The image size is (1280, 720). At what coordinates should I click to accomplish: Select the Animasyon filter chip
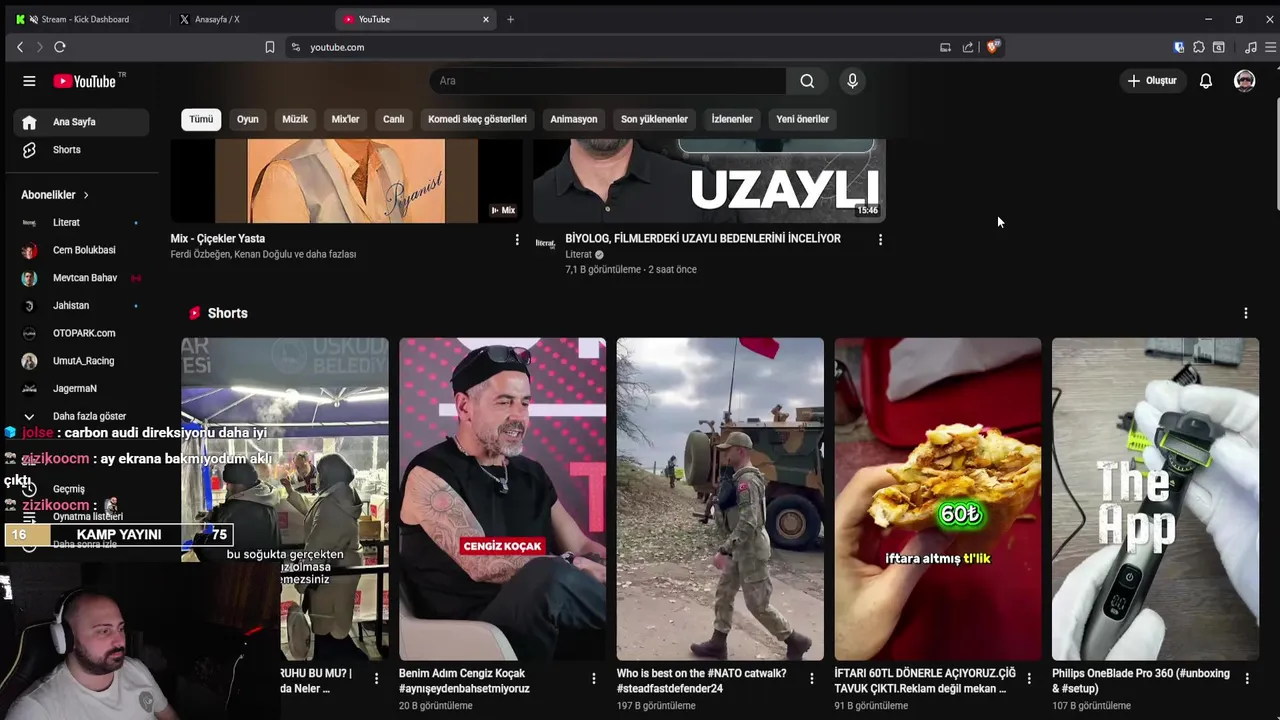click(574, 119)
